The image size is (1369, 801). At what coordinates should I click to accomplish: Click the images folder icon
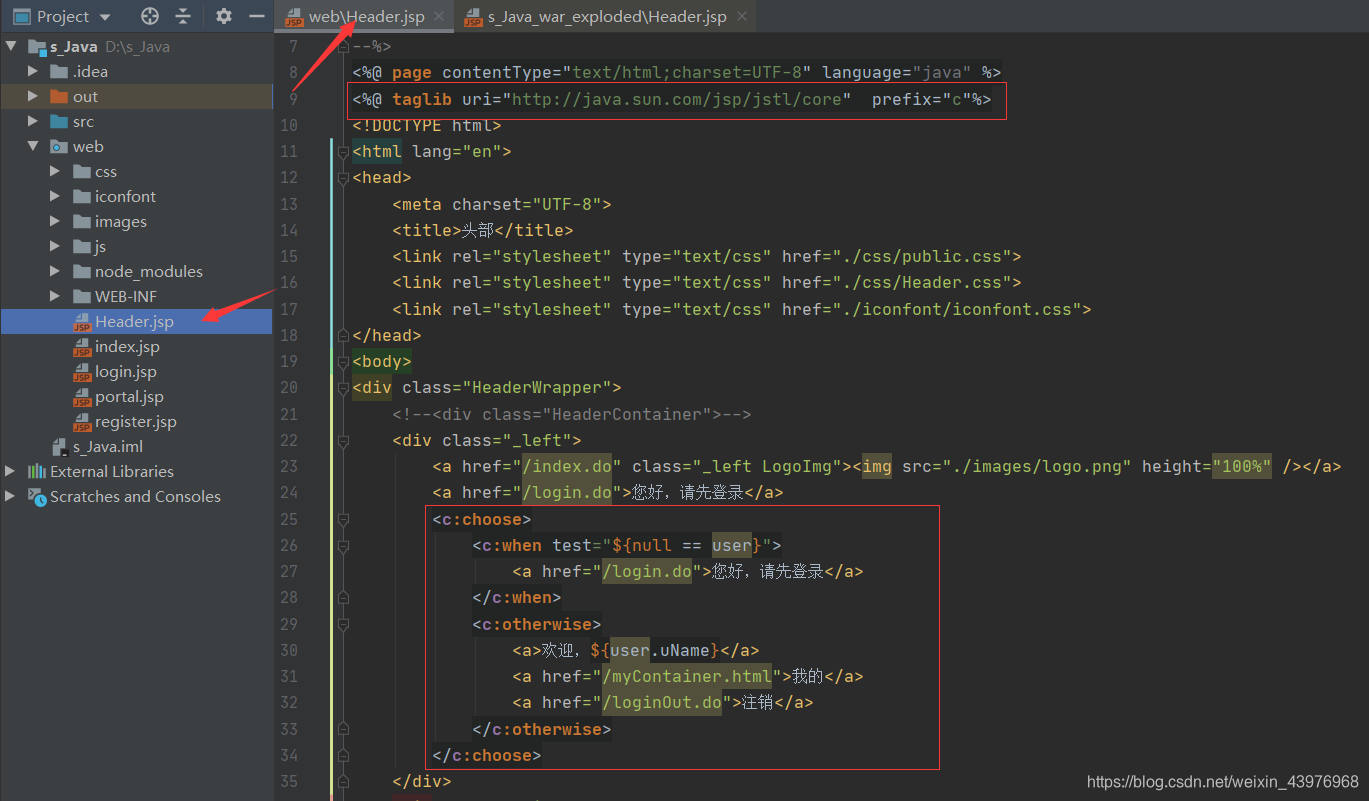[82, 221]
